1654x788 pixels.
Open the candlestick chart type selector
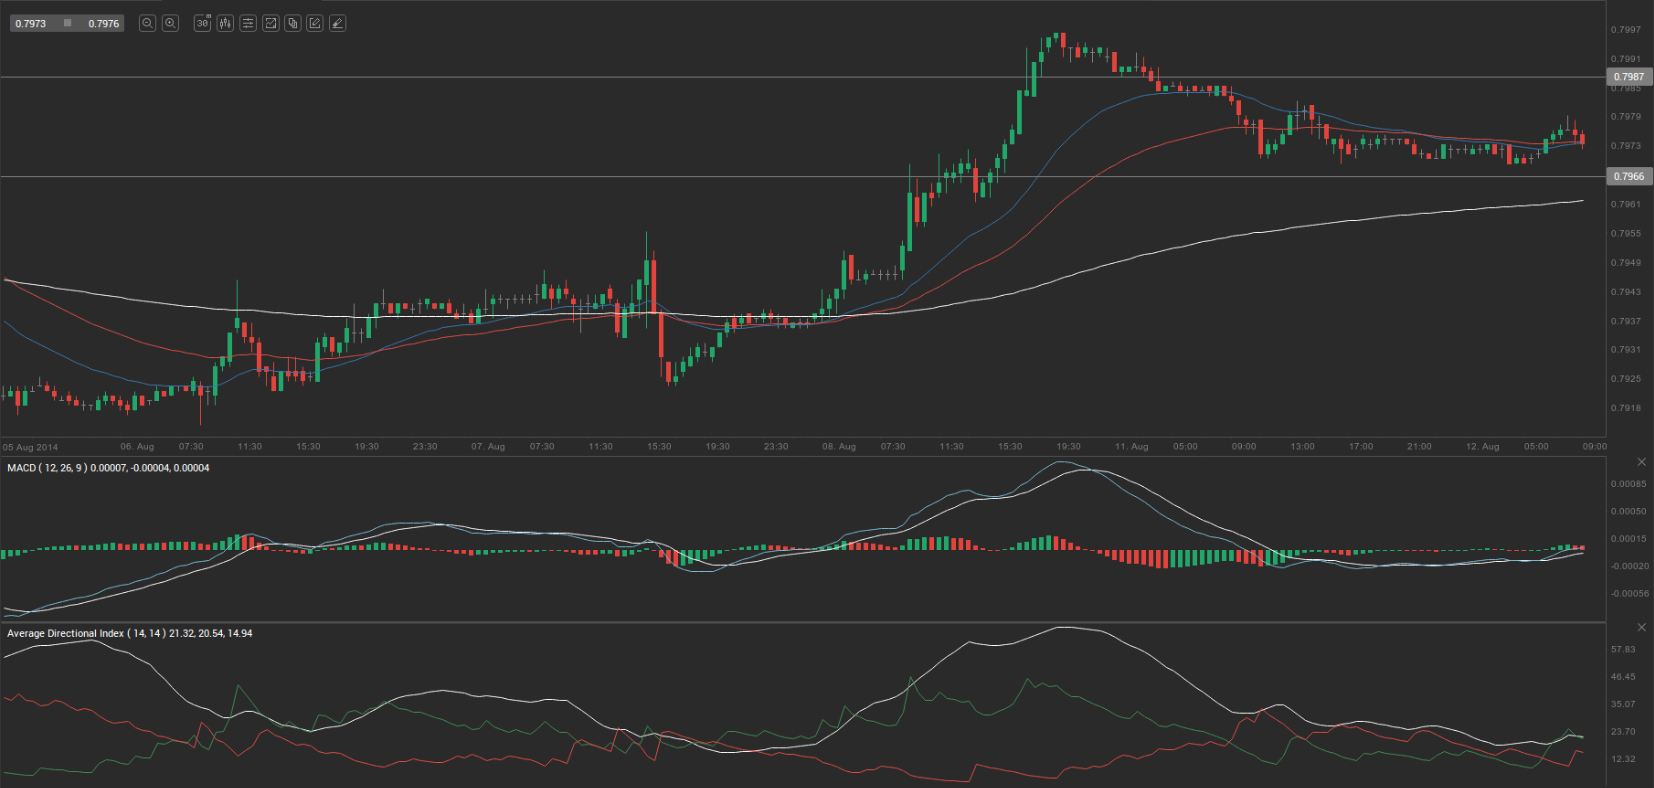[x=225, y=23]
